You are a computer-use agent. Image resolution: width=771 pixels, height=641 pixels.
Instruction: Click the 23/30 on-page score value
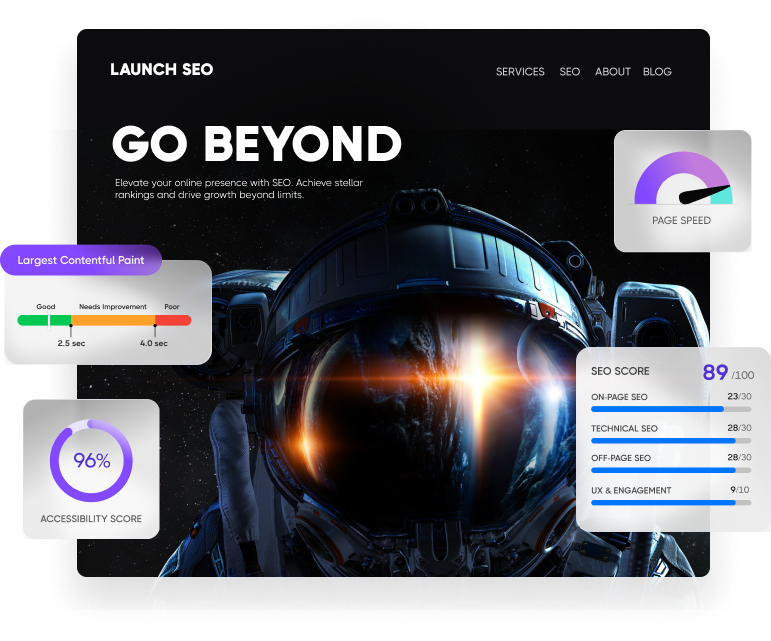[740, 396]
